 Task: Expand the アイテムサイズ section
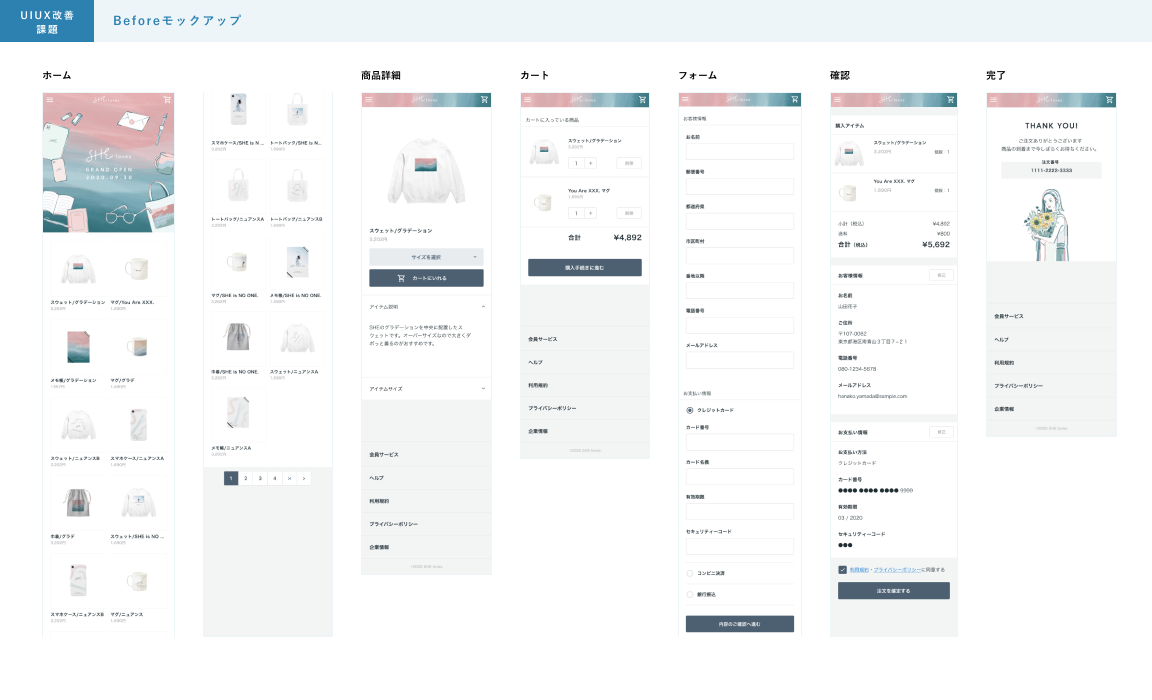(426, 389)
